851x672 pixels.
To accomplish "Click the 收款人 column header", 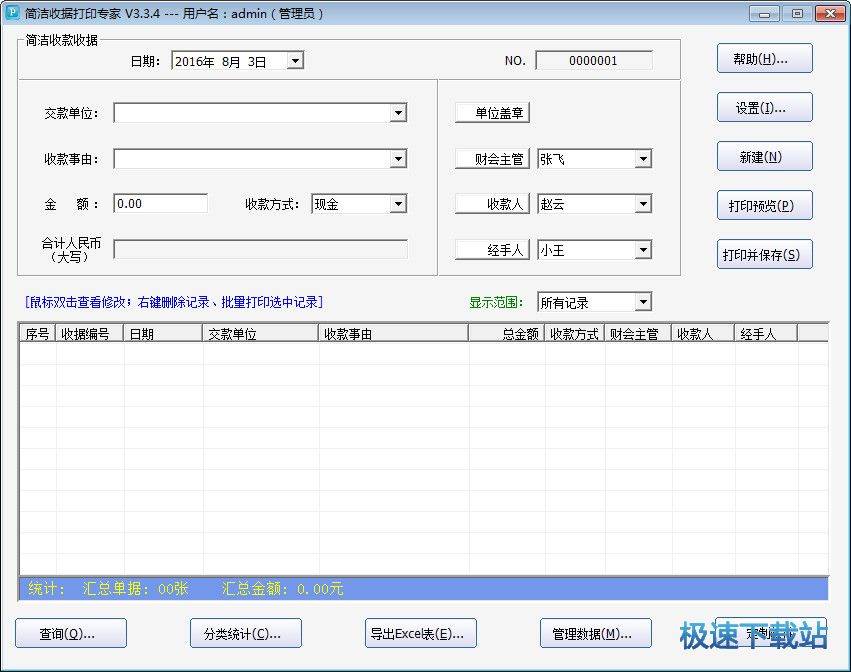I will (x=703, y=333).
